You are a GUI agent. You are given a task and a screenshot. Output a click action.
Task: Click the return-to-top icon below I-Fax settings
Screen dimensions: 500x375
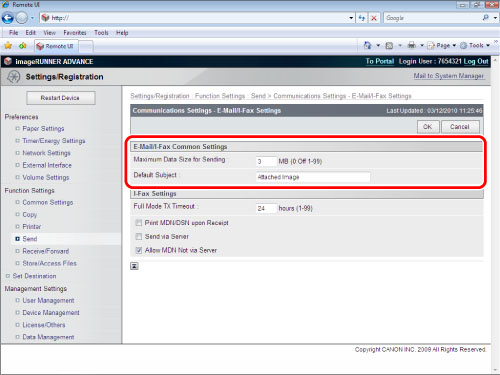(x=134, y=266)
